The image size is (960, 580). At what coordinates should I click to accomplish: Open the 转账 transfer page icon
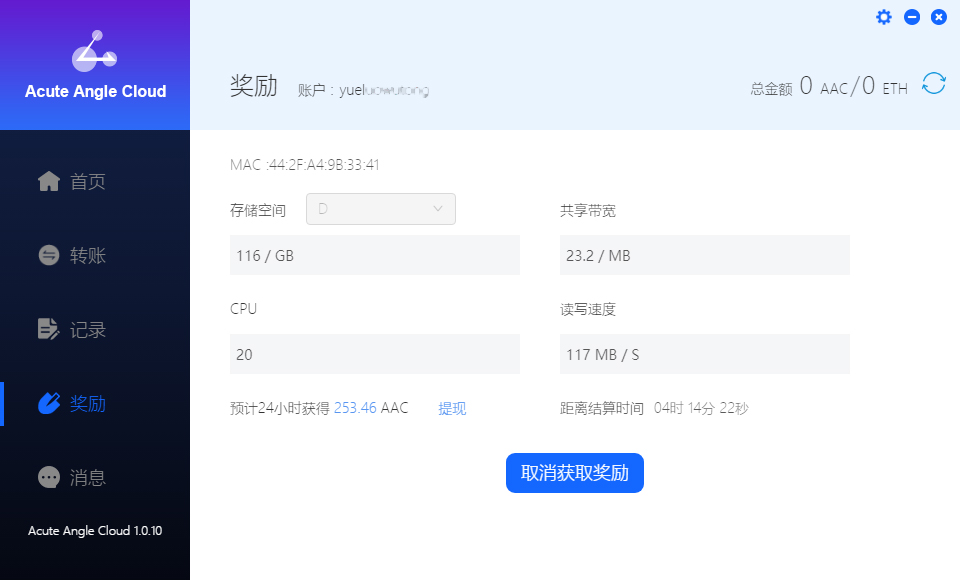pyautogui.click(x=48, y=255)
